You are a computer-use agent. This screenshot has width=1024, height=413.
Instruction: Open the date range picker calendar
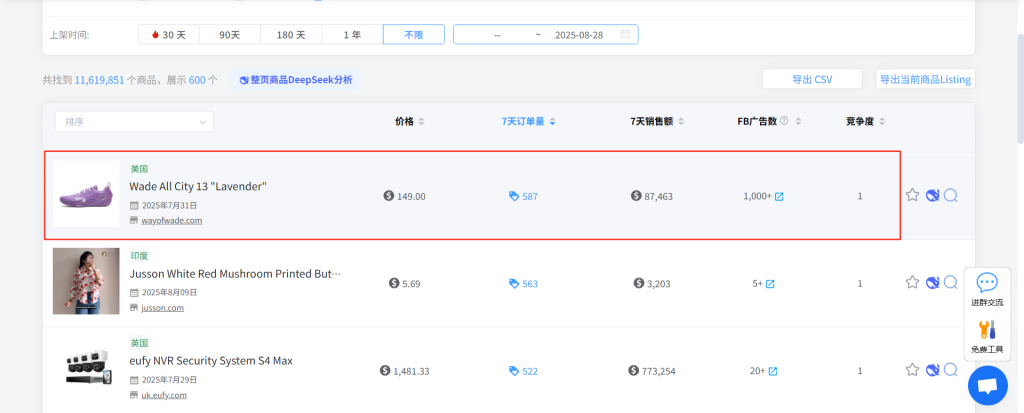pyautogui.click(x=626, y=34)
